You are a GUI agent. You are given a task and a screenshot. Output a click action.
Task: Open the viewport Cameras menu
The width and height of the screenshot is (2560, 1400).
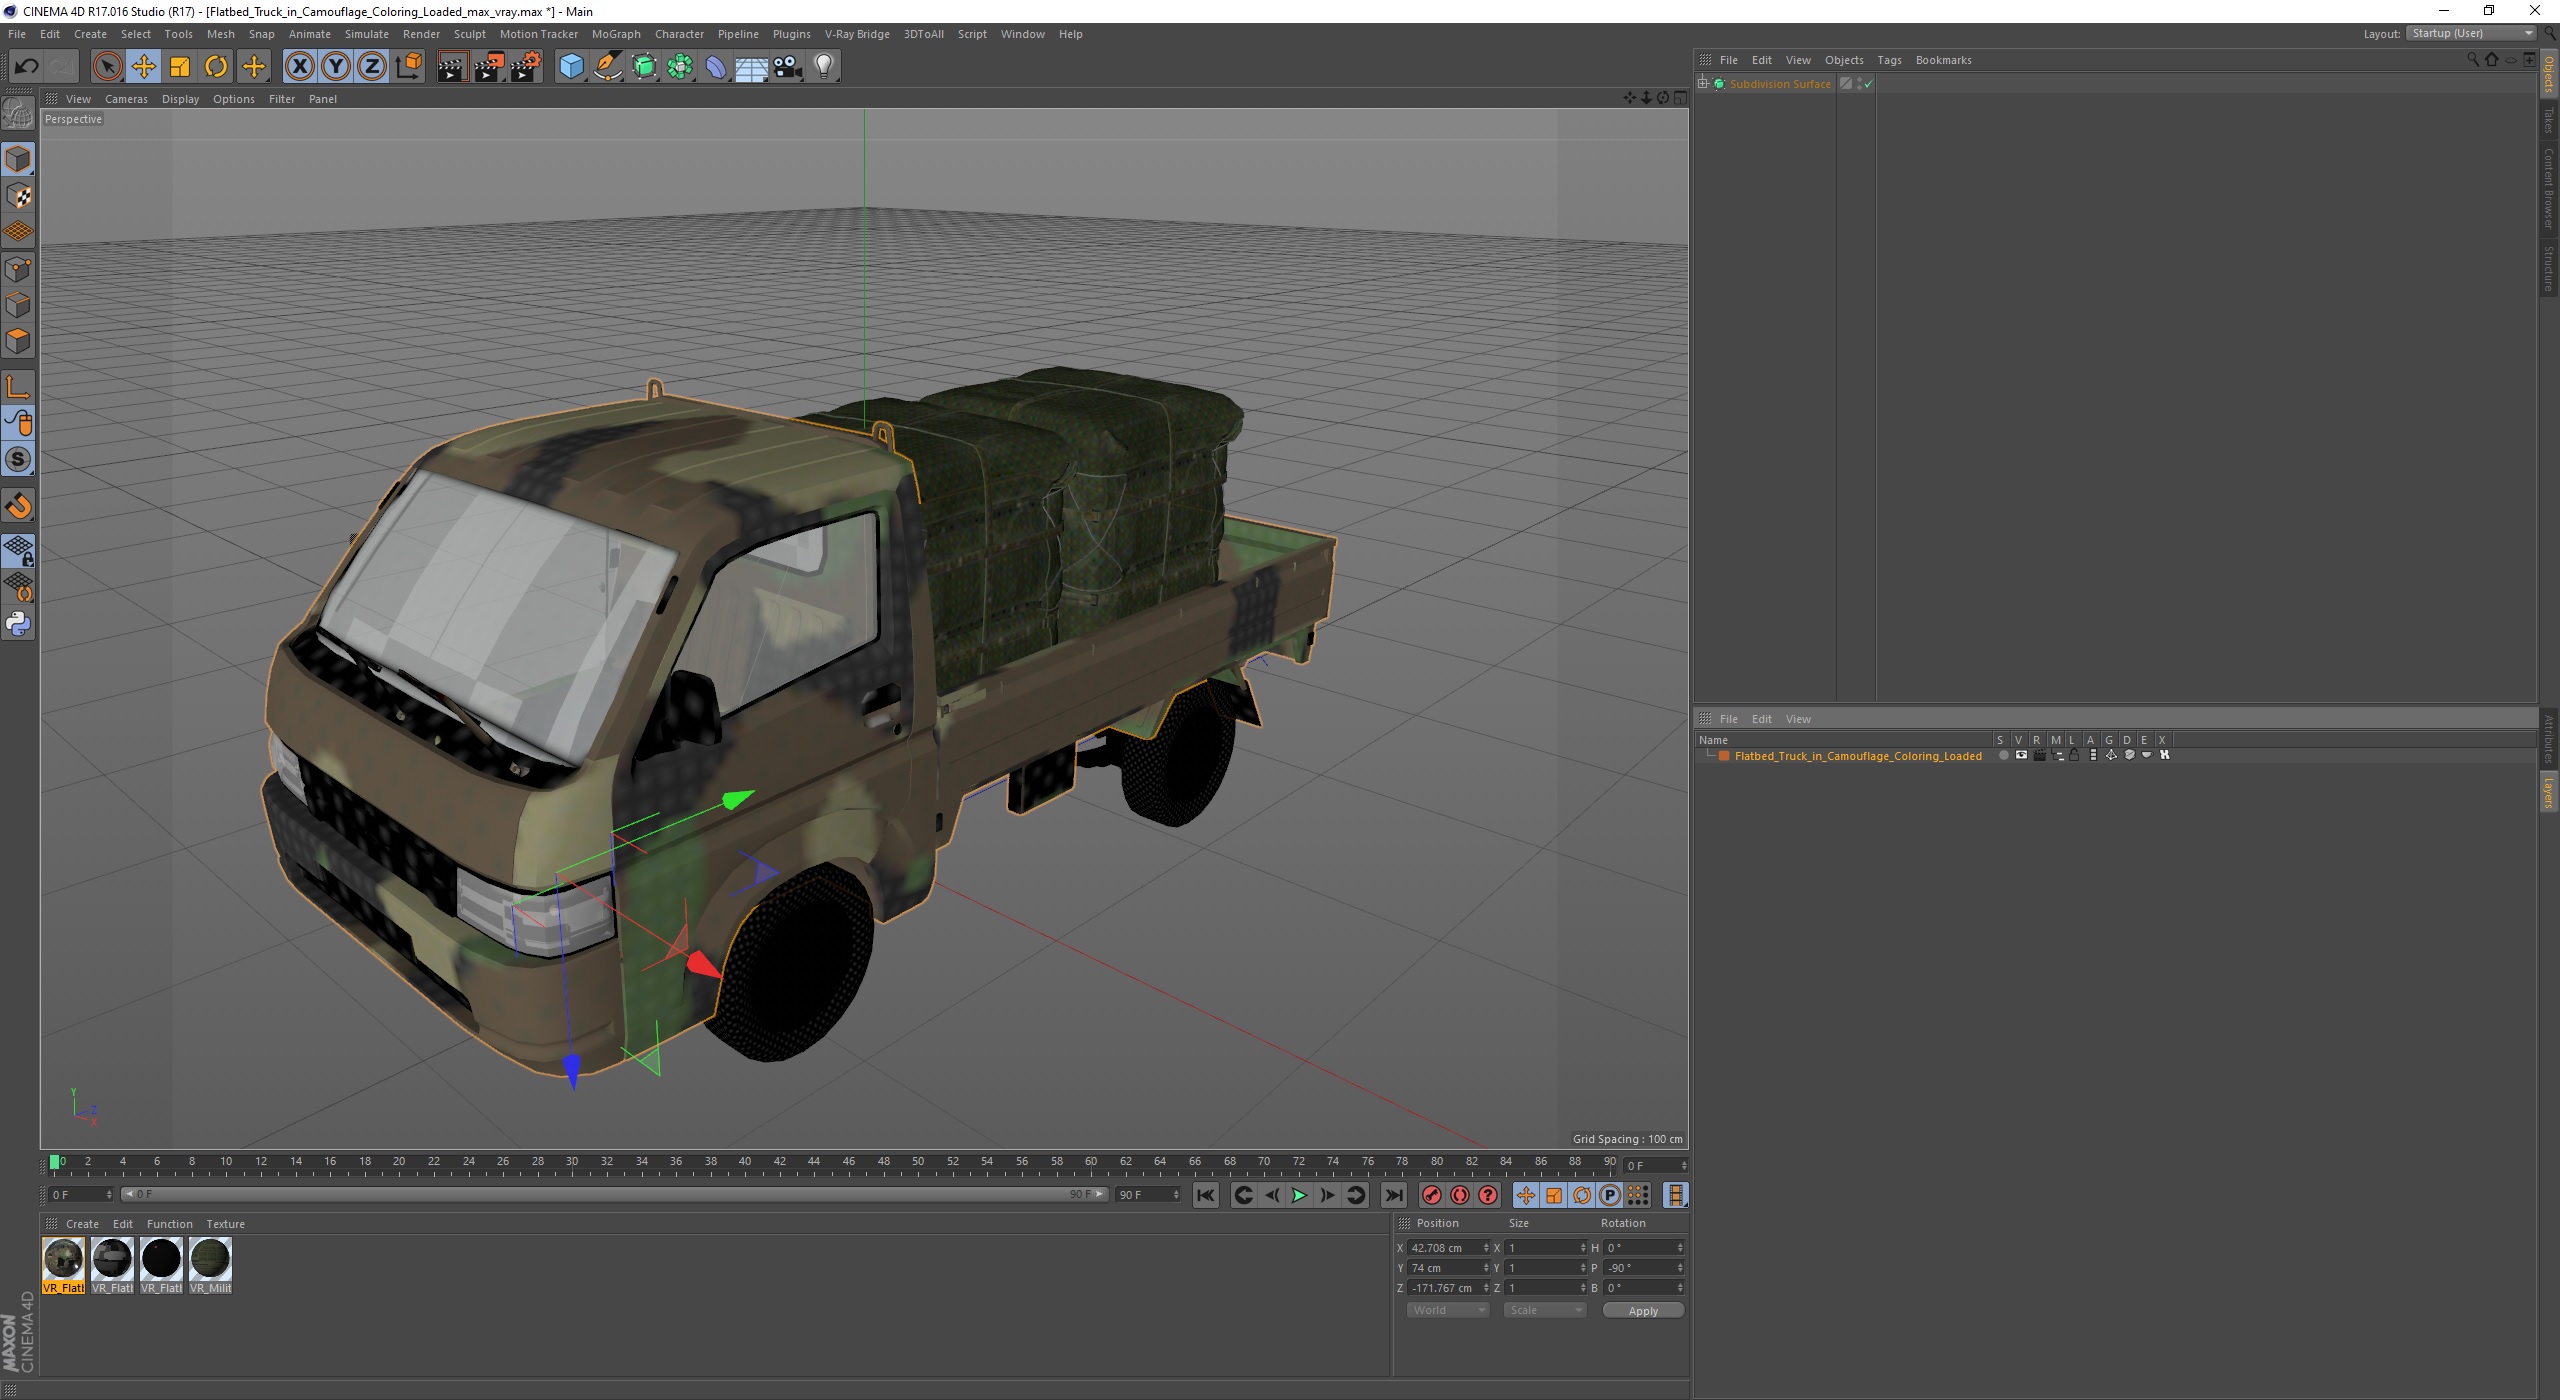point(126,99)
